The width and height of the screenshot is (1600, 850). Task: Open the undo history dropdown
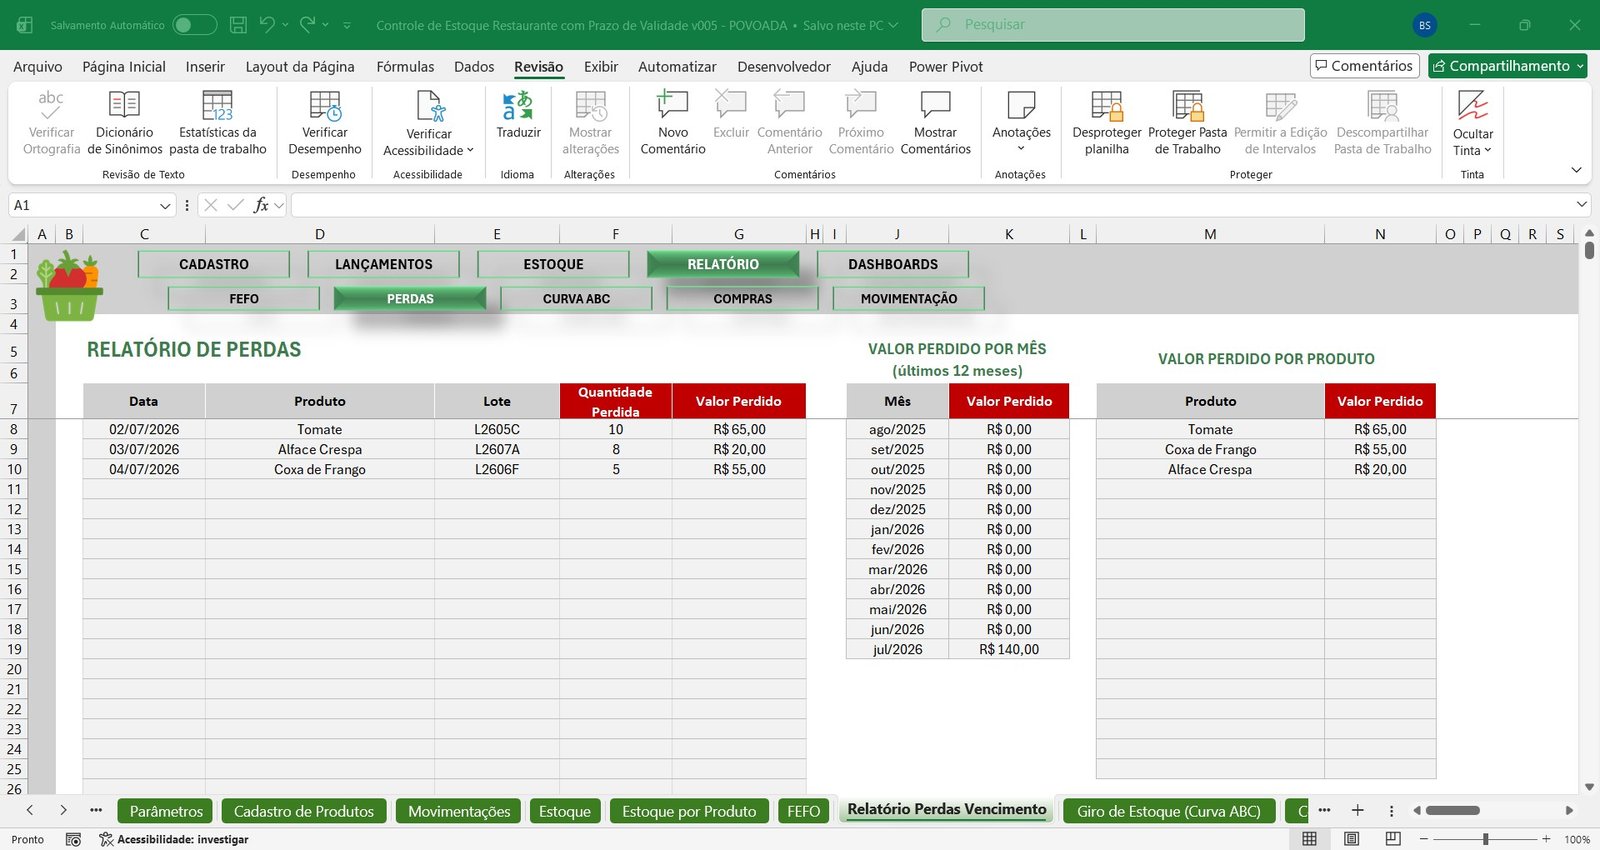[285, 25]
